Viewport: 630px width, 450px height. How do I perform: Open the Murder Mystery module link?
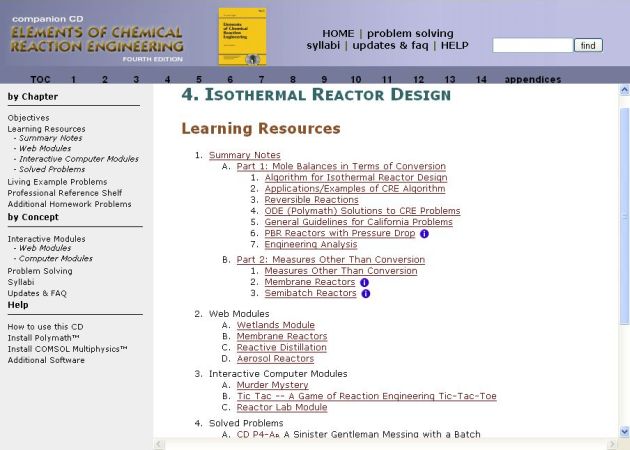[x=272, y=385]
